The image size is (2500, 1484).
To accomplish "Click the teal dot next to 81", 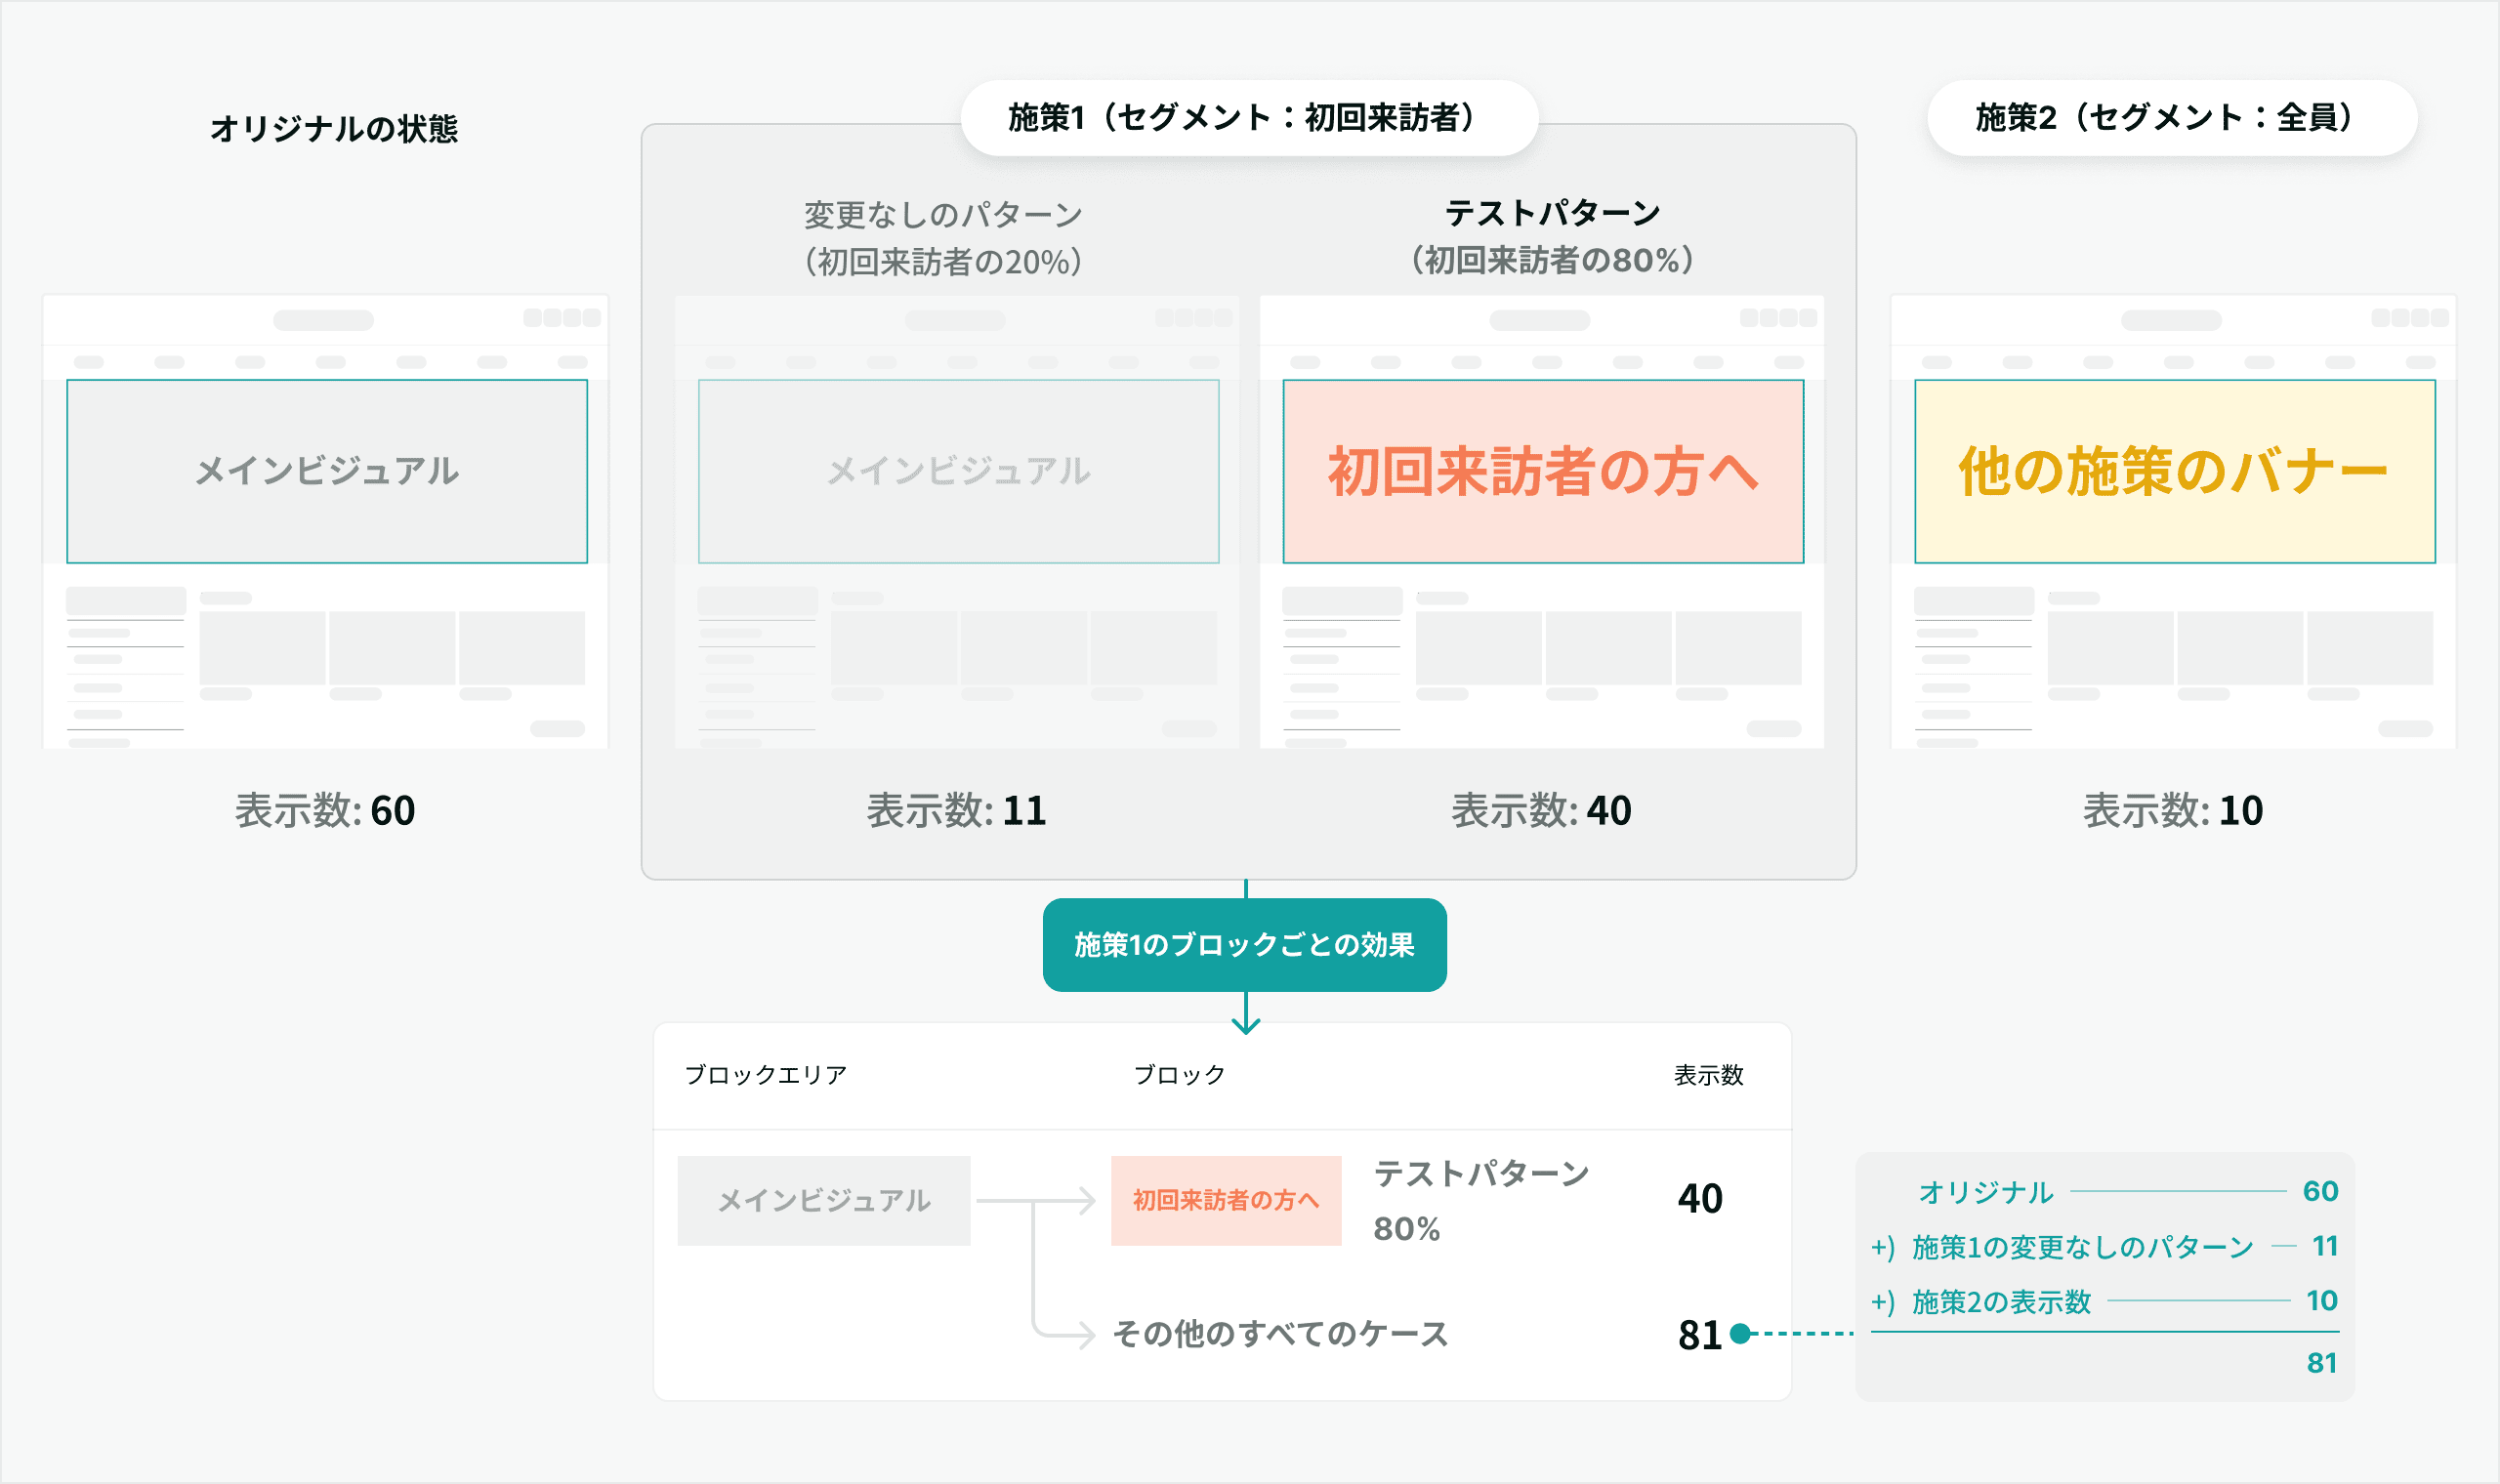I will pos(1740,1333).
